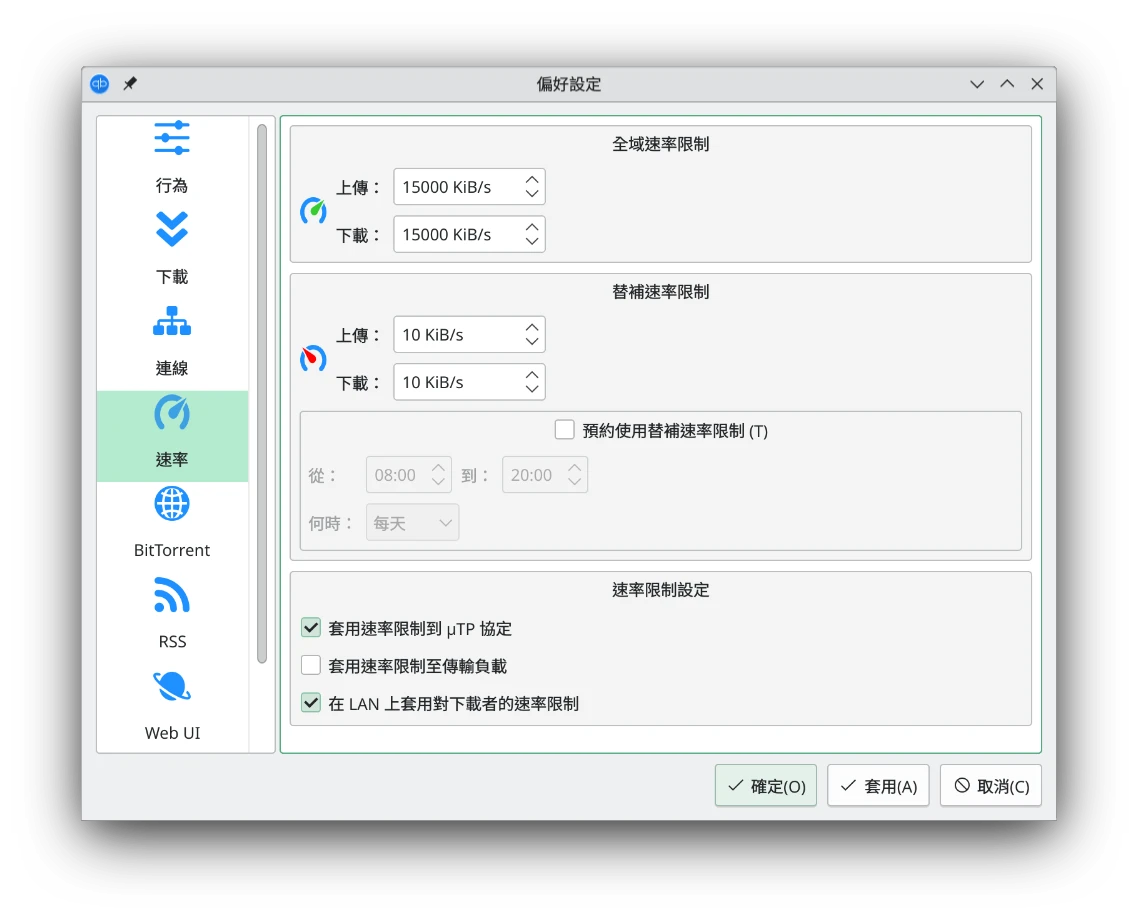Open the Web UI planet icon
Image resolution: width=1140 pixels, height=918 pixels.
tap(172, 687)
